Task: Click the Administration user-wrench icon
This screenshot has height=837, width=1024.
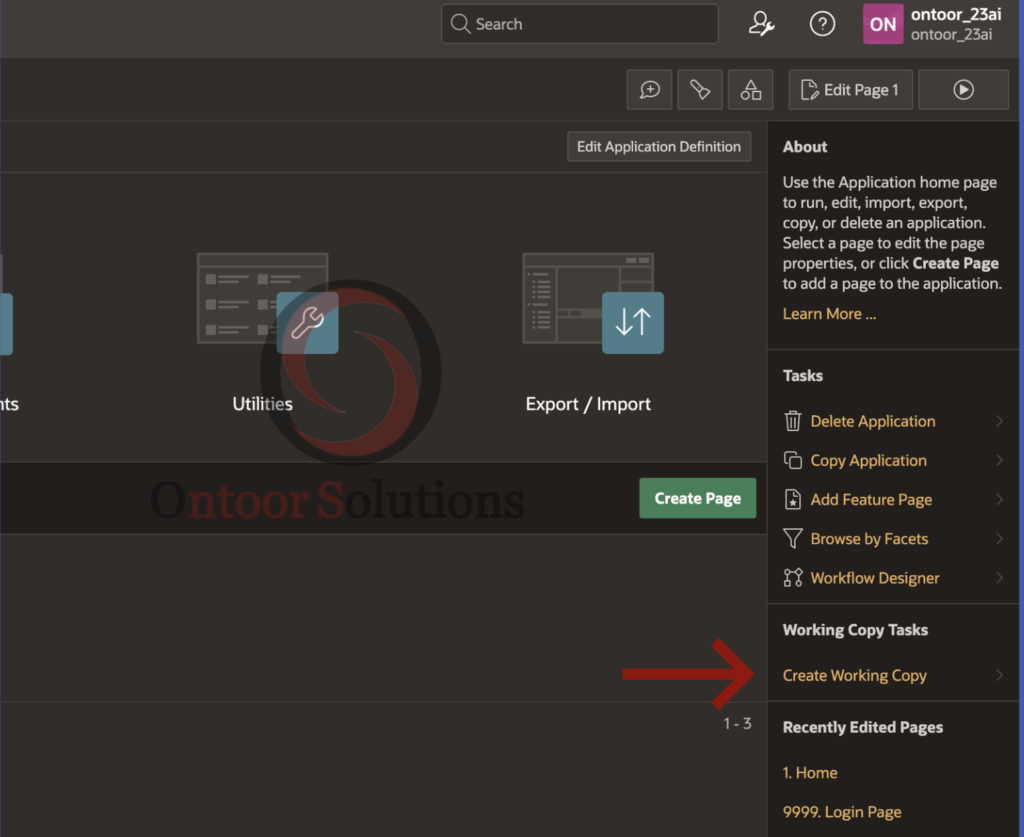Action: coord(762,25)
